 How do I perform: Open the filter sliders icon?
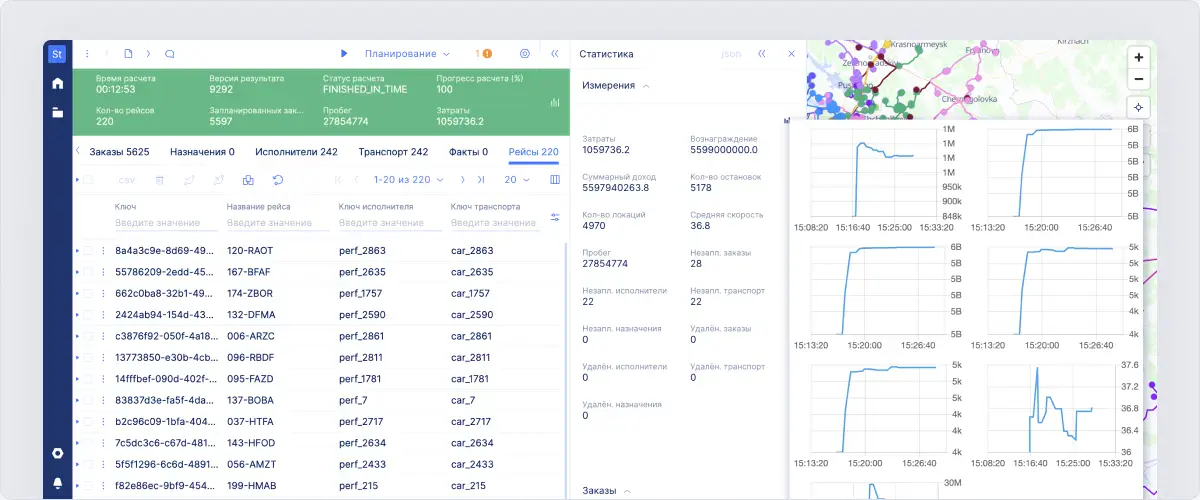click(555, 216)
